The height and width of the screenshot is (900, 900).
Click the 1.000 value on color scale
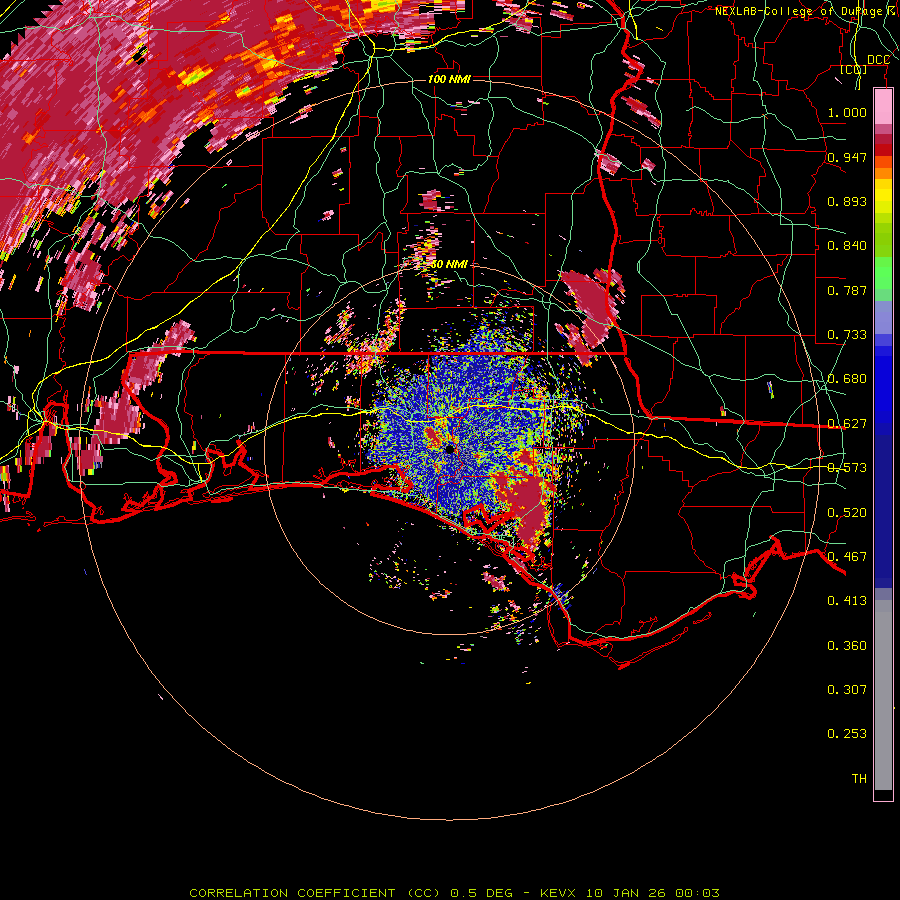coord(847,112)
